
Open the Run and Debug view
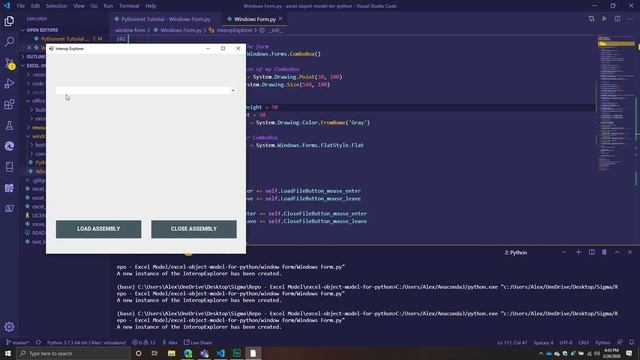pyautogui.click(x=9, y=84)
